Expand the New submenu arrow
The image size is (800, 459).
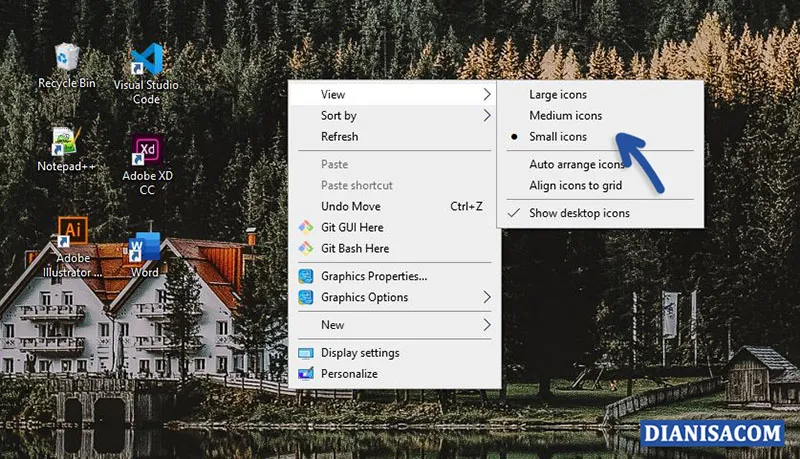487,325
